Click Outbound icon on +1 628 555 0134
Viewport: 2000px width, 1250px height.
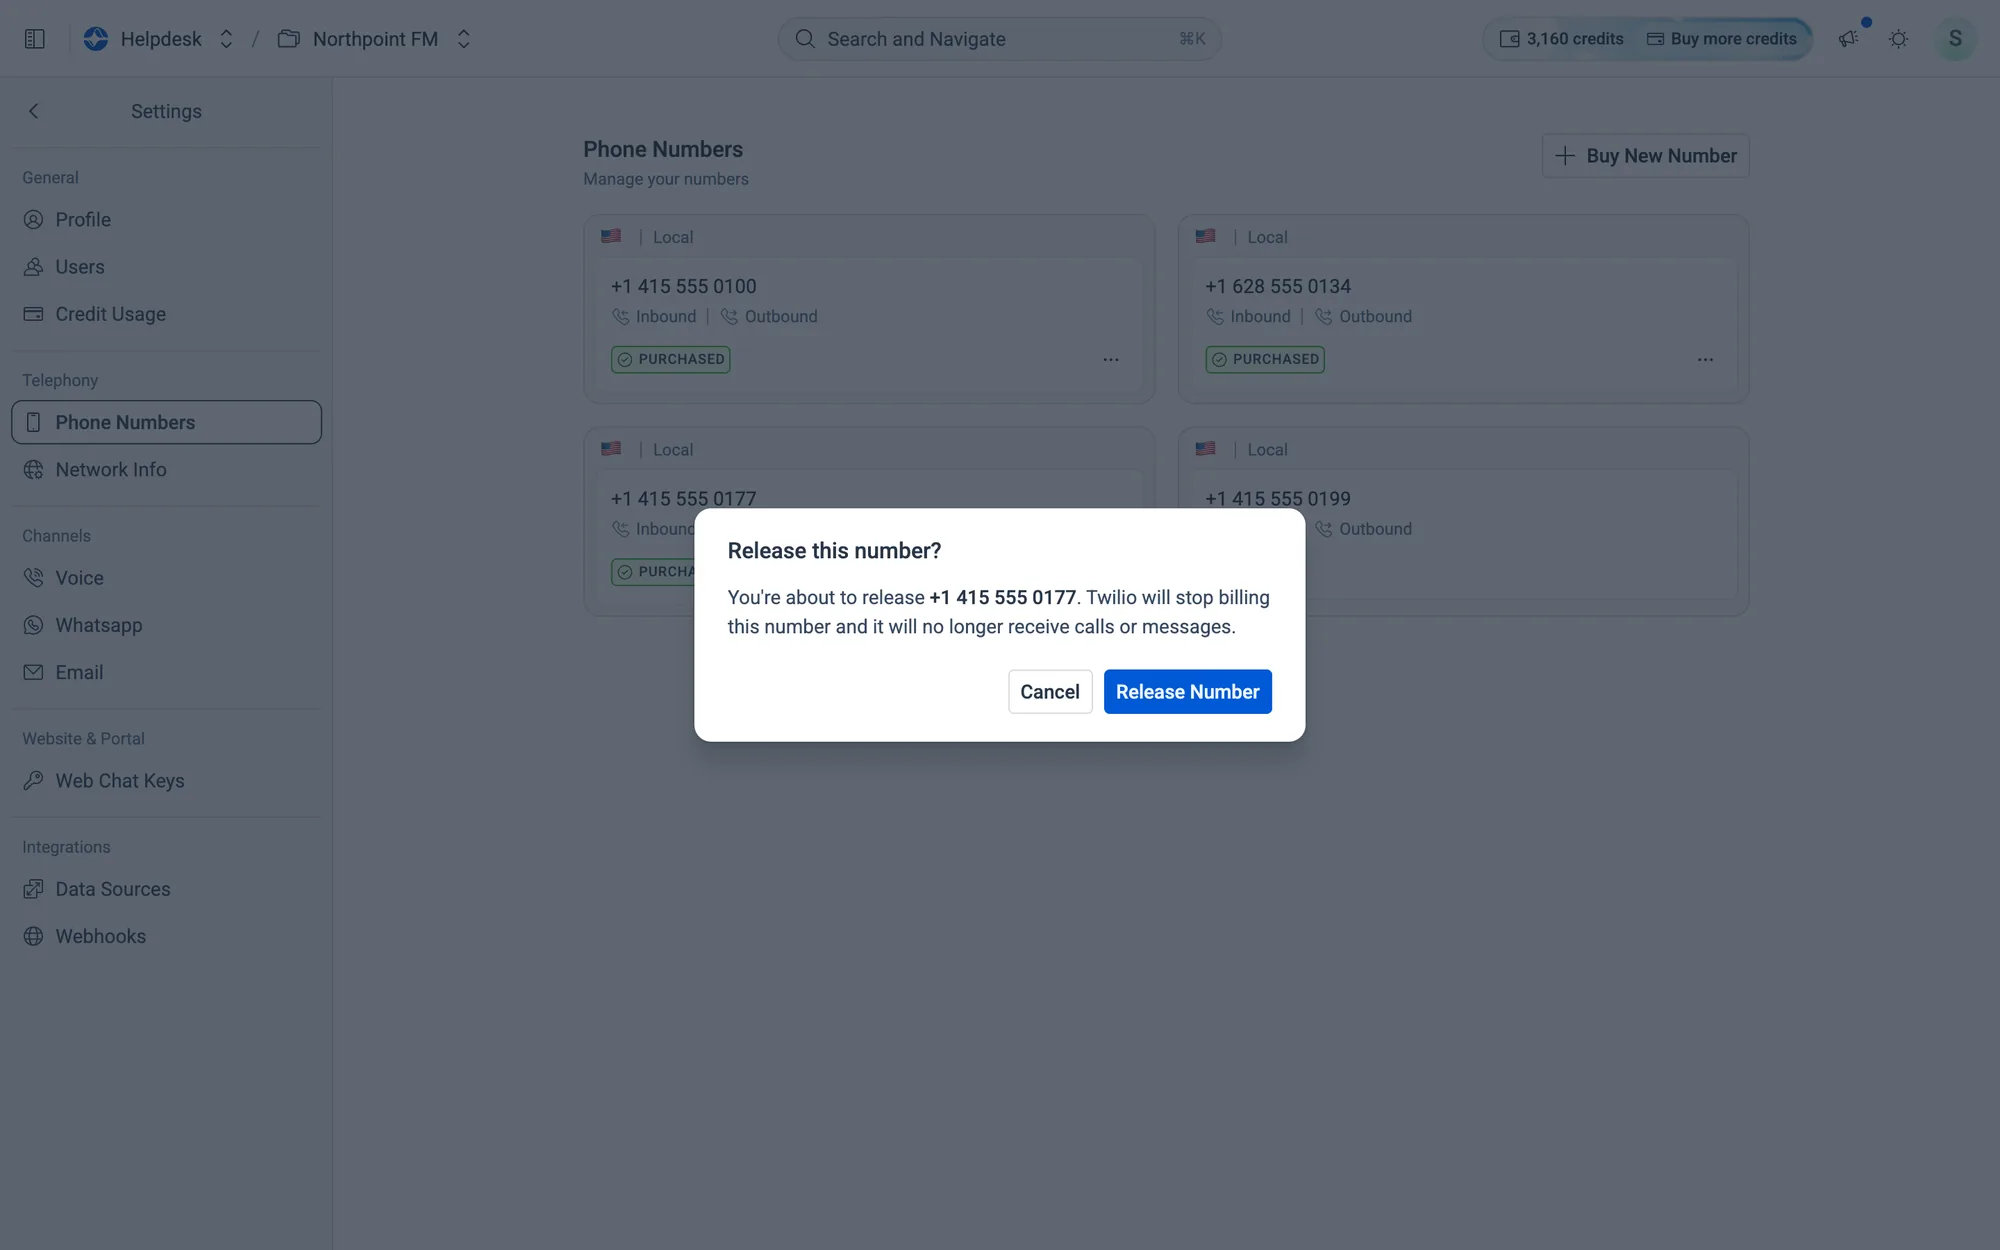[1323, 317]
